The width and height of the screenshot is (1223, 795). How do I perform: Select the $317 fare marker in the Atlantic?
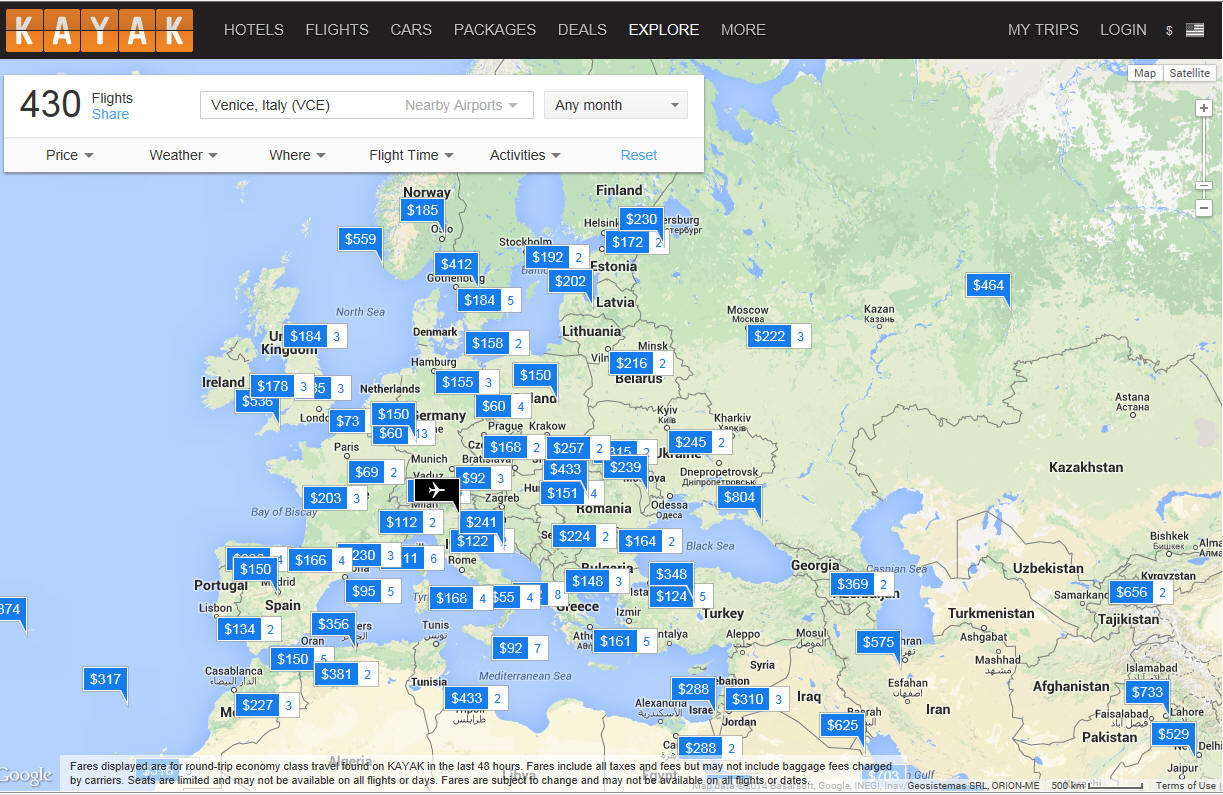105,679
